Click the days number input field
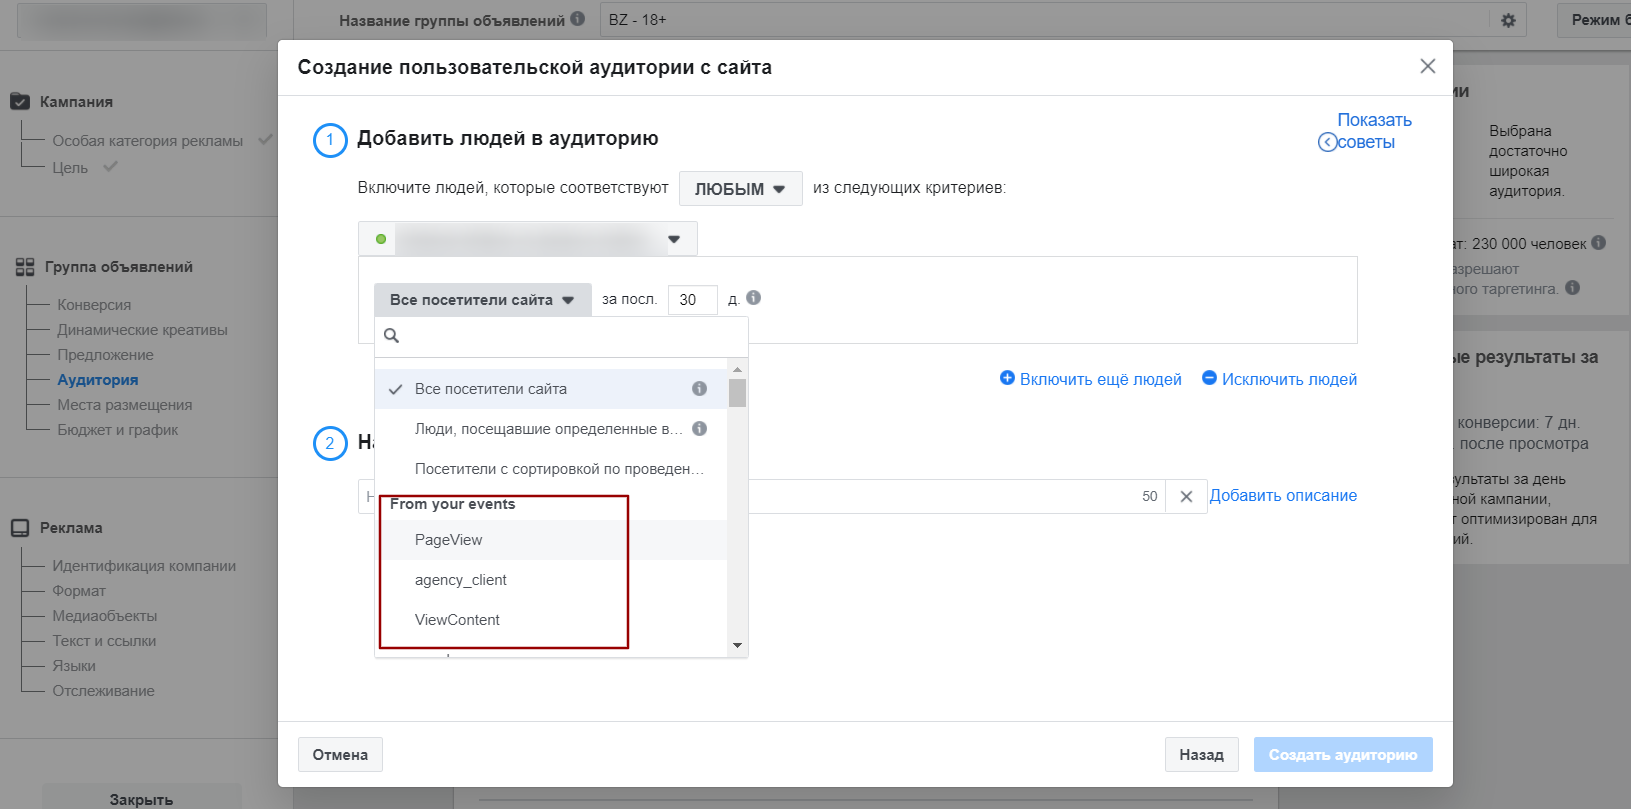Viewport: 1631px width, 809px height. pyautogui.click(x=692, y=300)
